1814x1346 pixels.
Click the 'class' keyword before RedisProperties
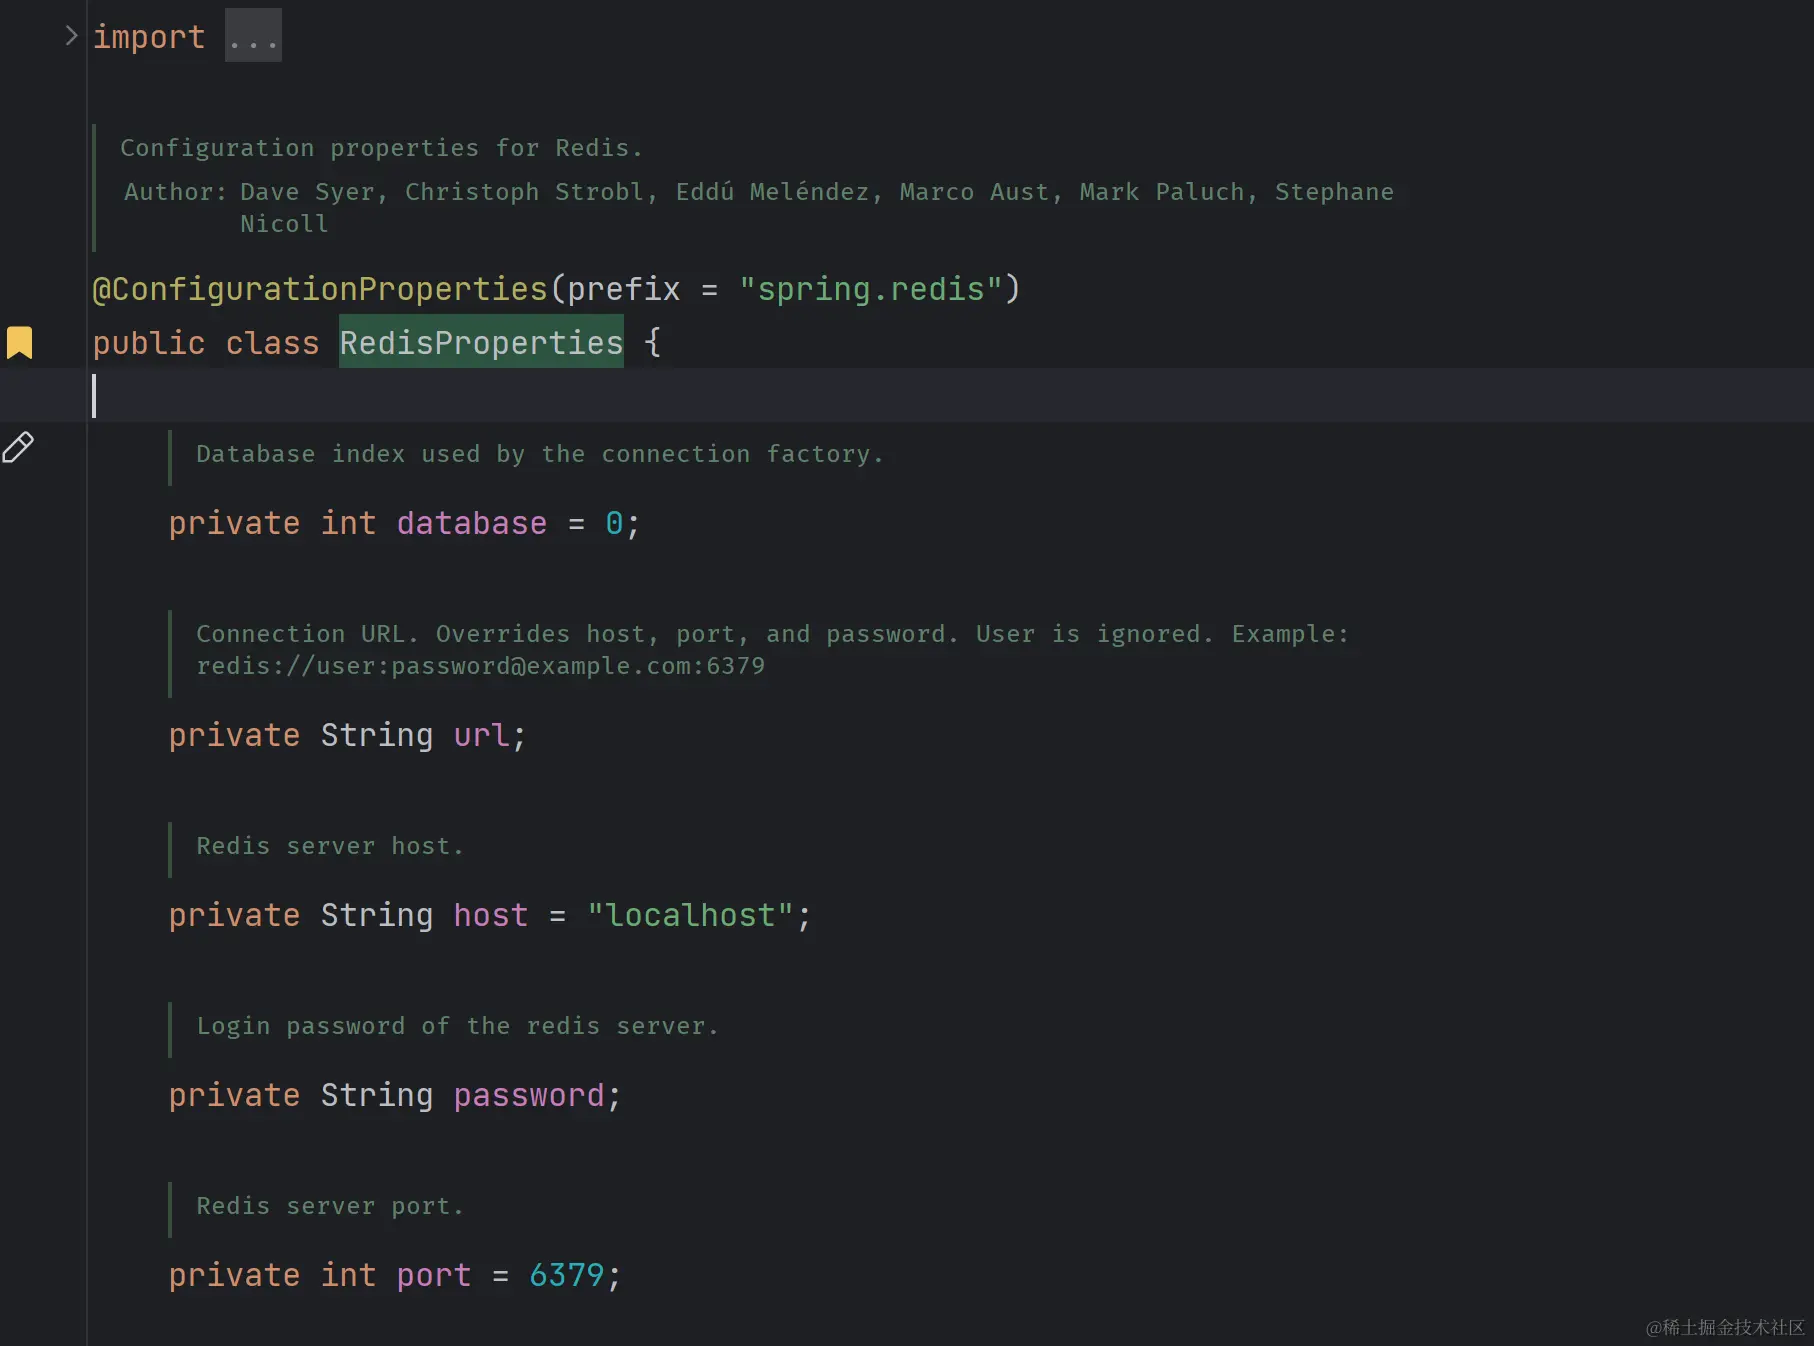point(272,343)
